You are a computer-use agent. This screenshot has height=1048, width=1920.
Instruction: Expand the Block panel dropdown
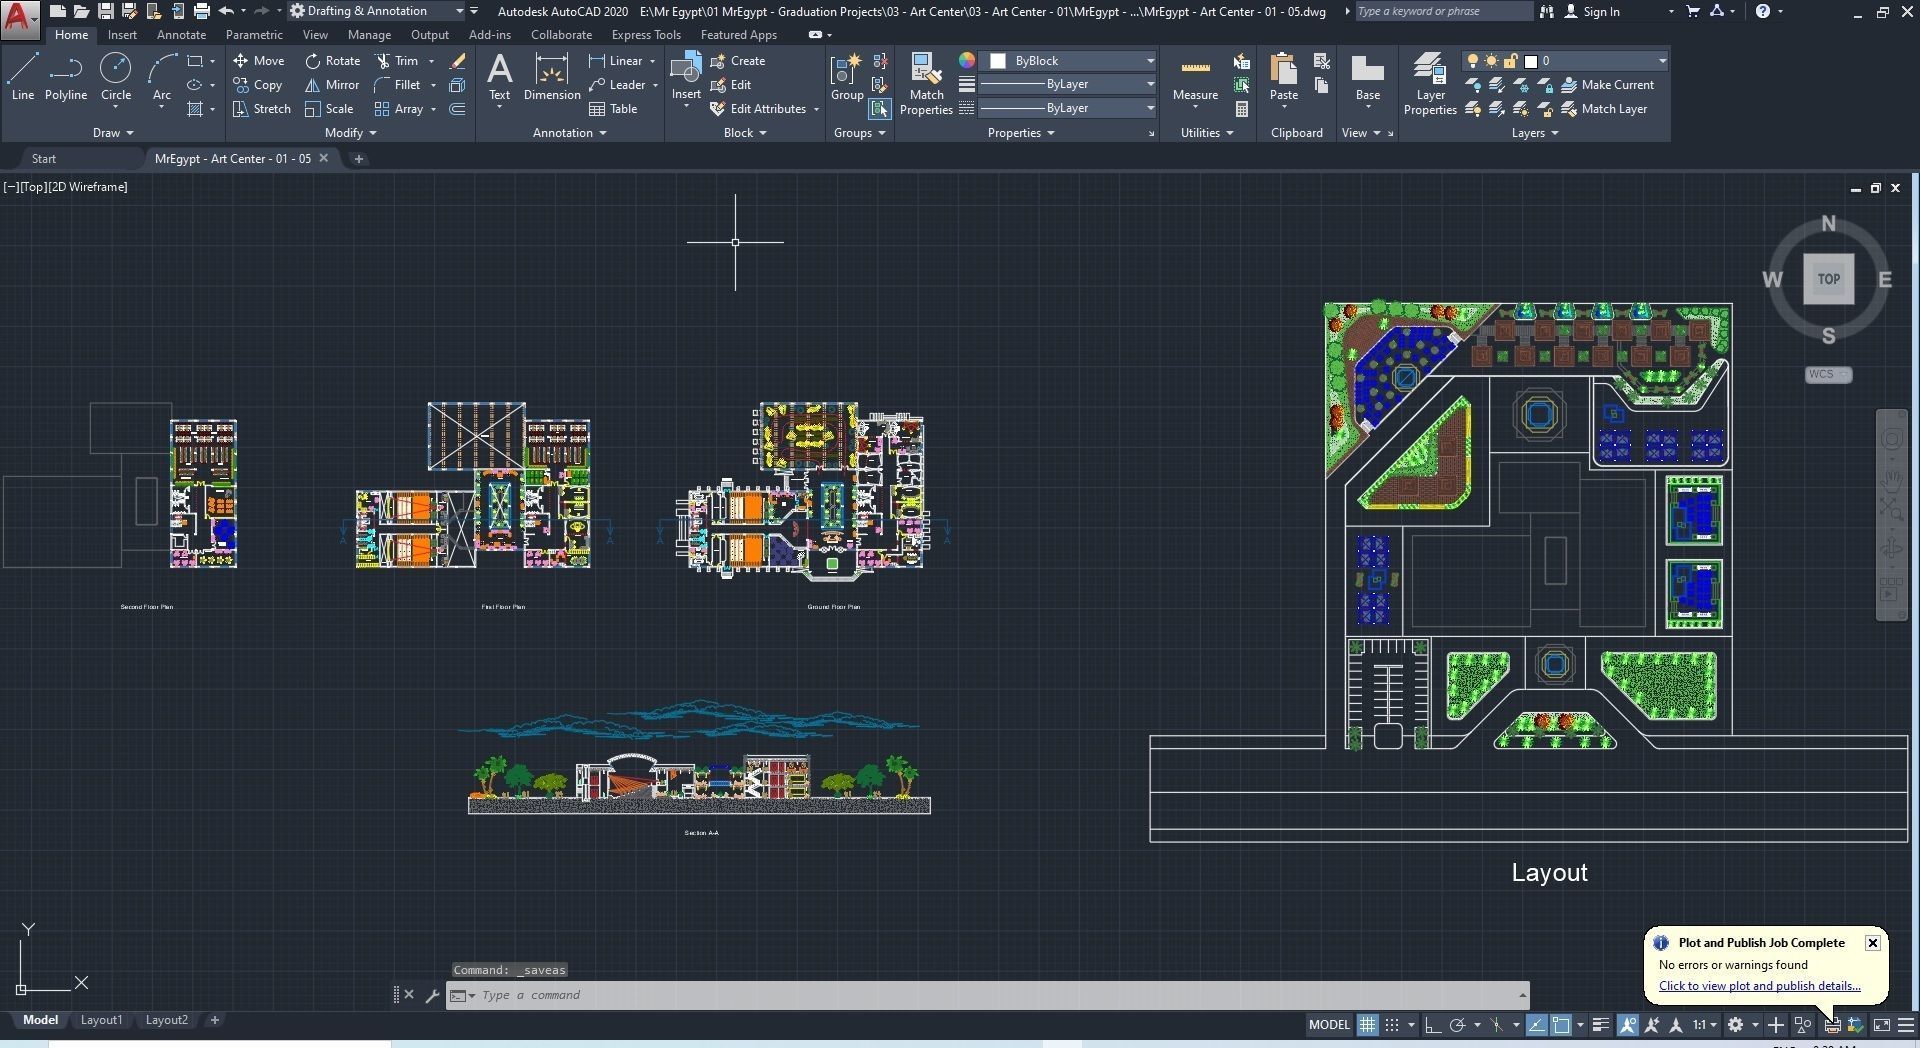(745, 133)
